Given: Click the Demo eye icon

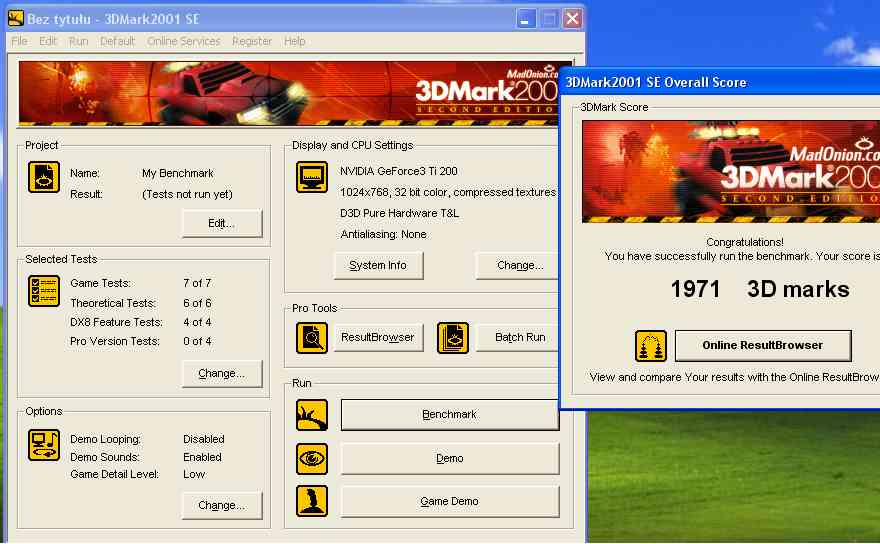Looking at the screenshot, I should (311, 459).
